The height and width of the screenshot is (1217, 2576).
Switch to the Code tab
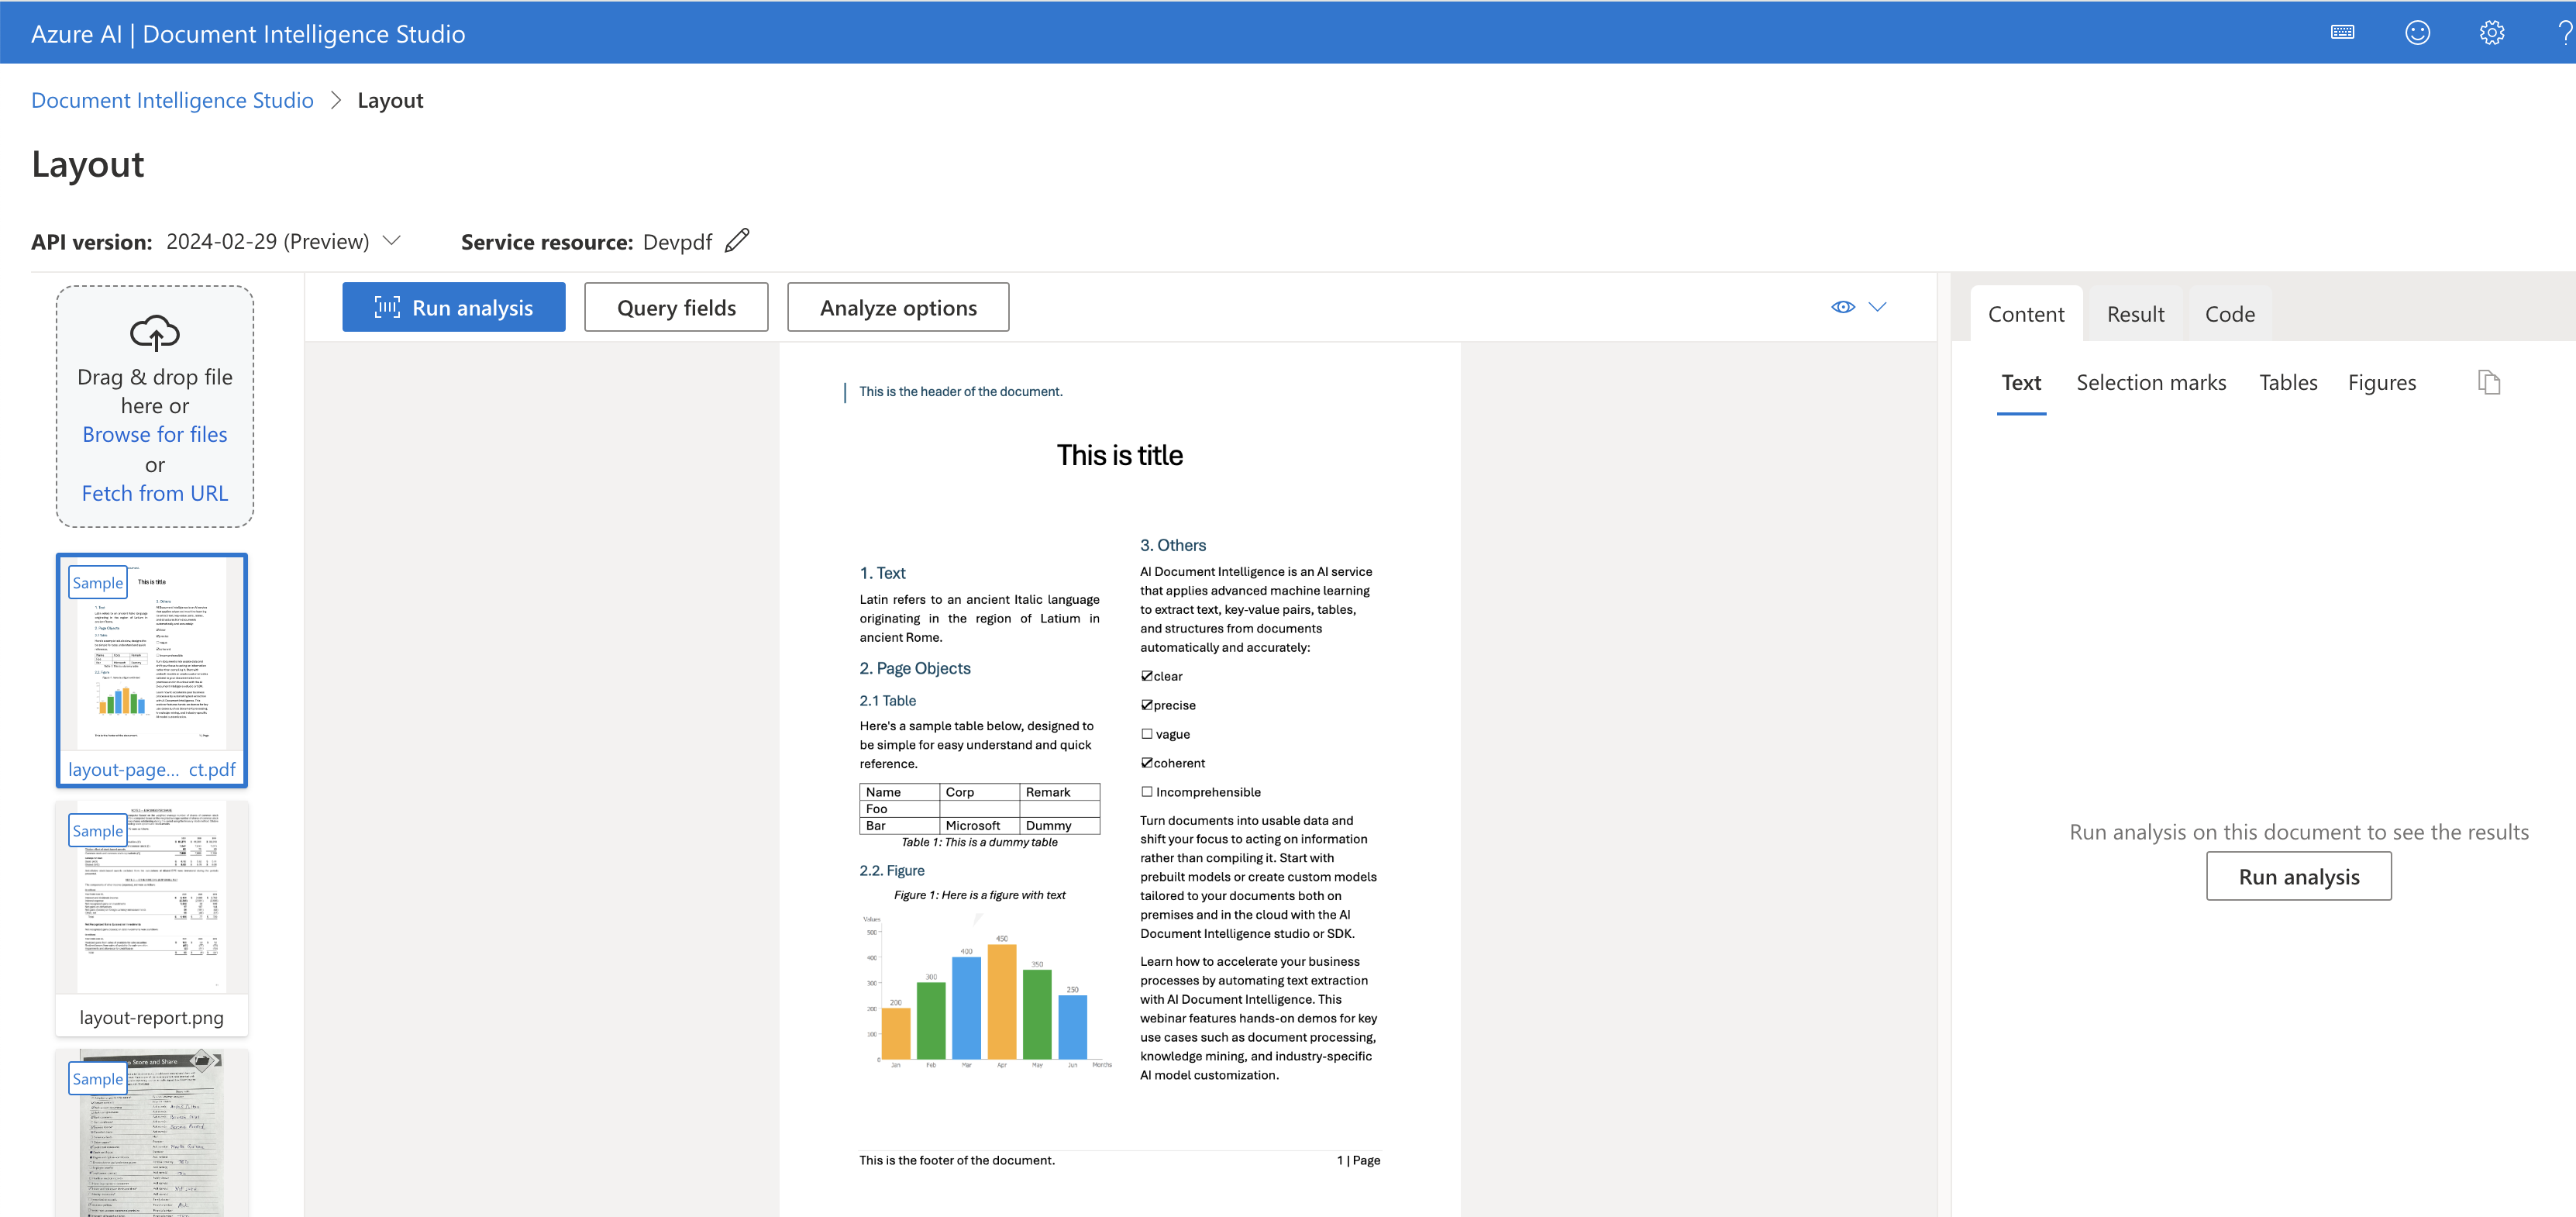2229,313
